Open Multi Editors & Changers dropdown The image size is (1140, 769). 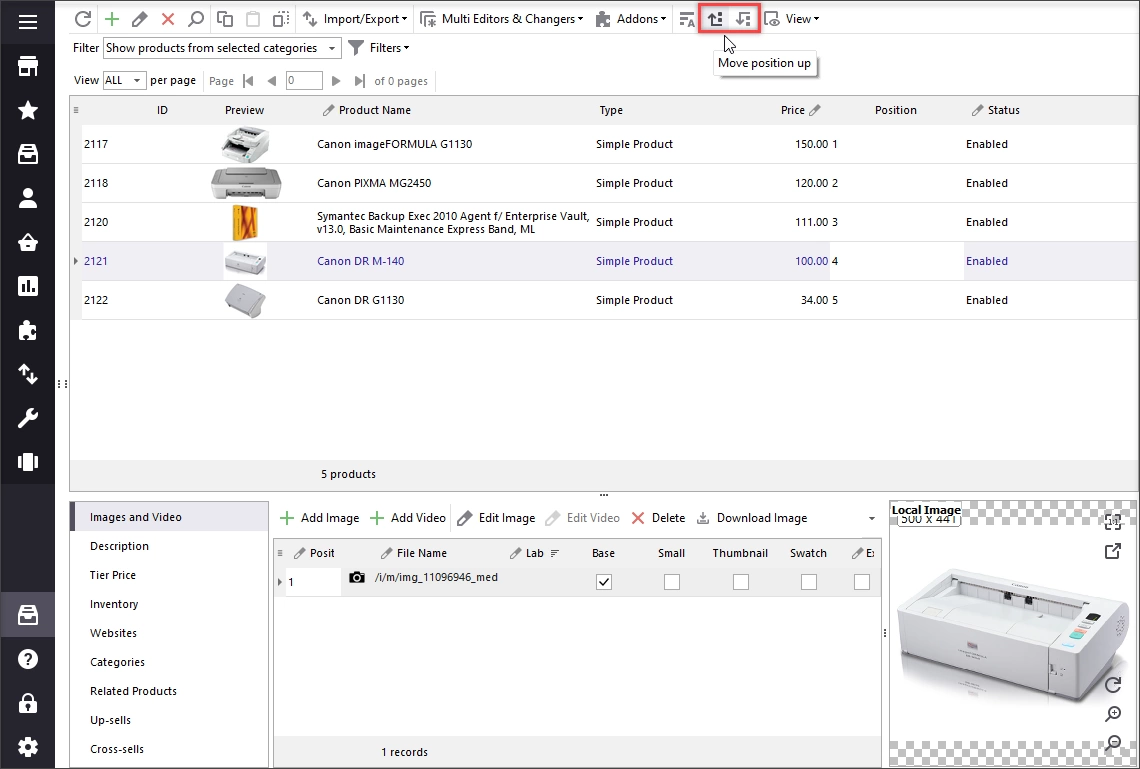click(x=502, y=19)
